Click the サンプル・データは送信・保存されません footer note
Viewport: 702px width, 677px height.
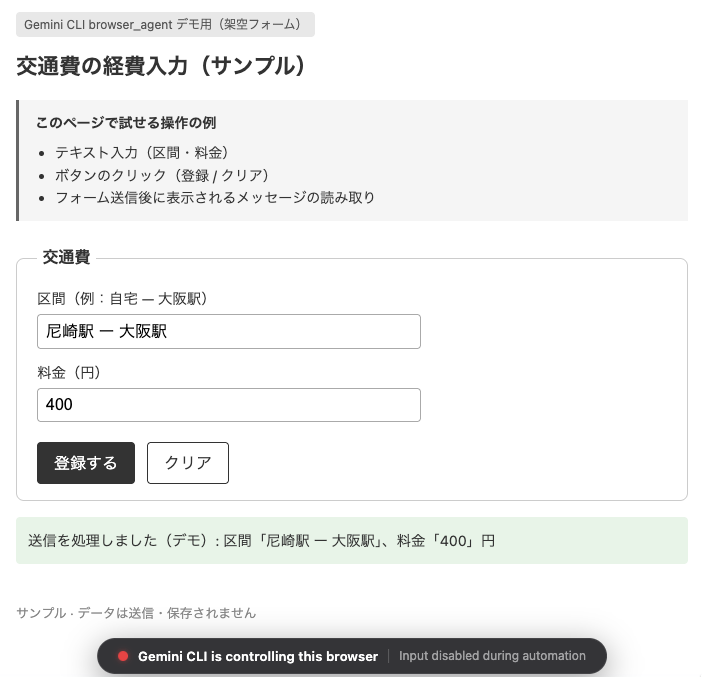coord(136,613)
